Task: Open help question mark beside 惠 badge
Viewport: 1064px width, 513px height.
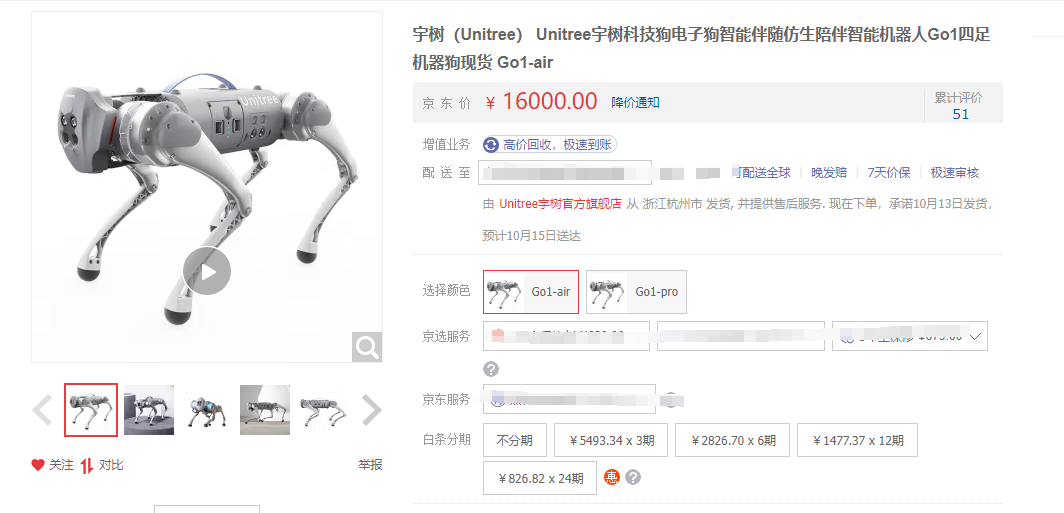Action: [x=632, y=477]
